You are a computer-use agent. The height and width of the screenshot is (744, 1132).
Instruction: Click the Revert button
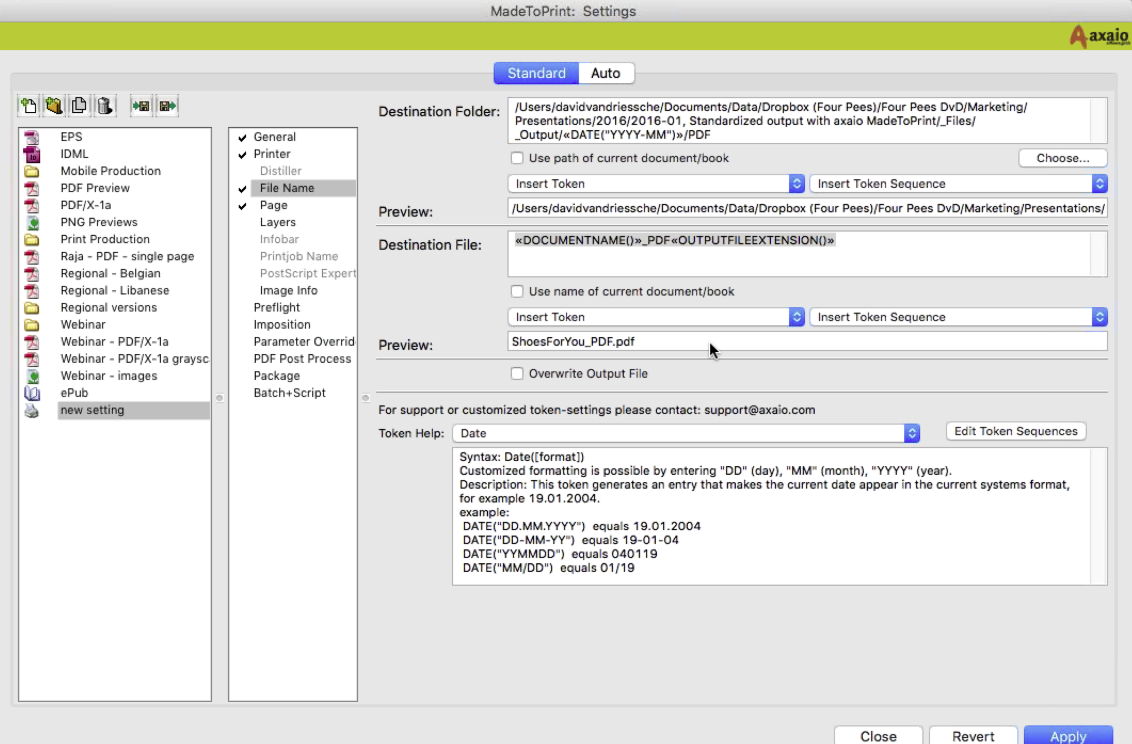pos(973,735)
